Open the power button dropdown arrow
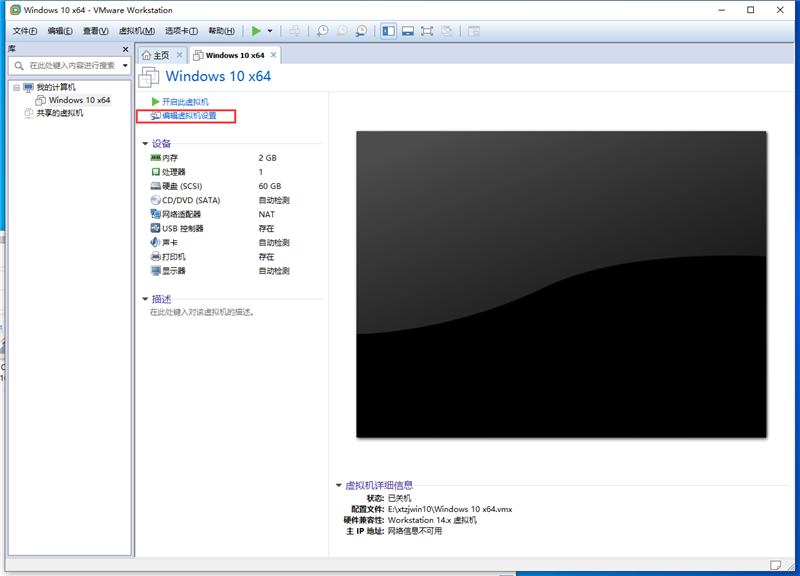The image size is (800, 576). coord(270,31)
